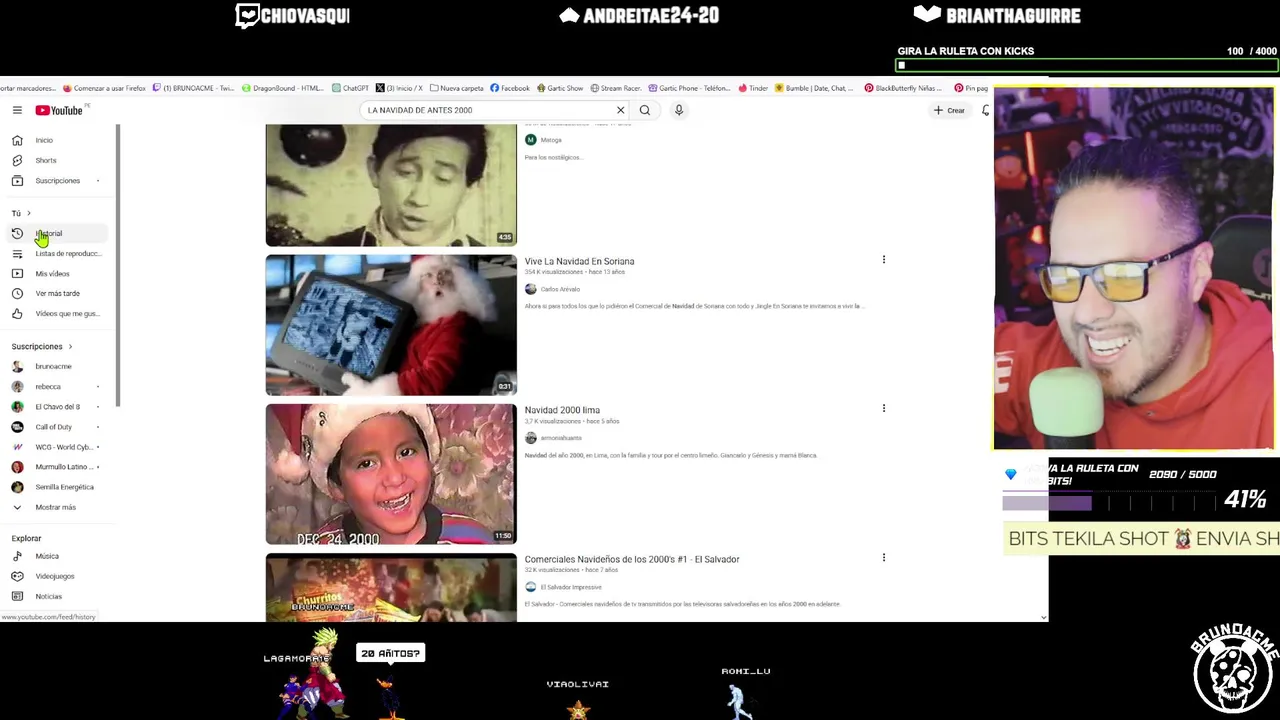Play Navidad 2000 lima thumbnail
The width and height of the screenshot is (1280, 720).
pos(391,474)
